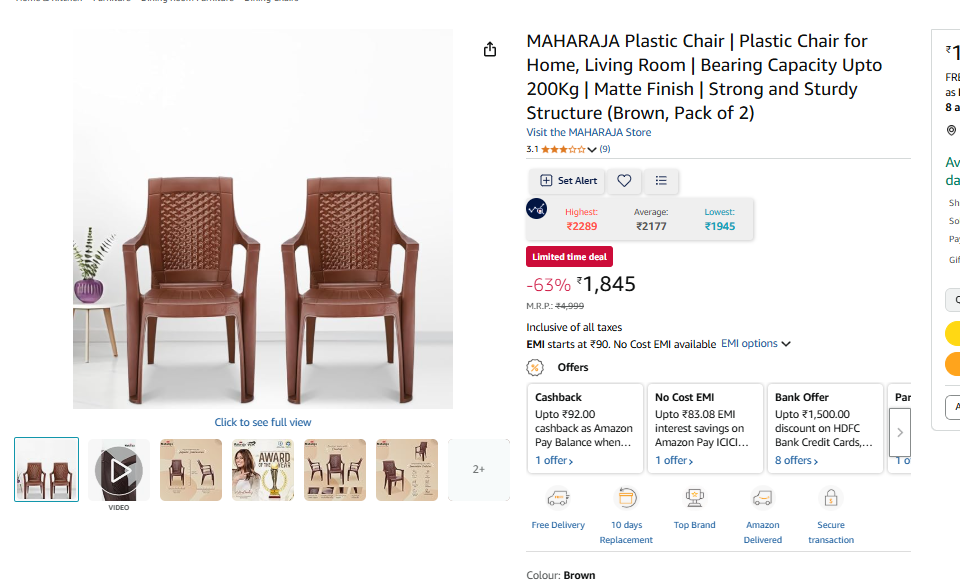This screenshot has height=585, width=960.
Task: Click the 10 days Replacement icon
Action: tap(627, 498)
